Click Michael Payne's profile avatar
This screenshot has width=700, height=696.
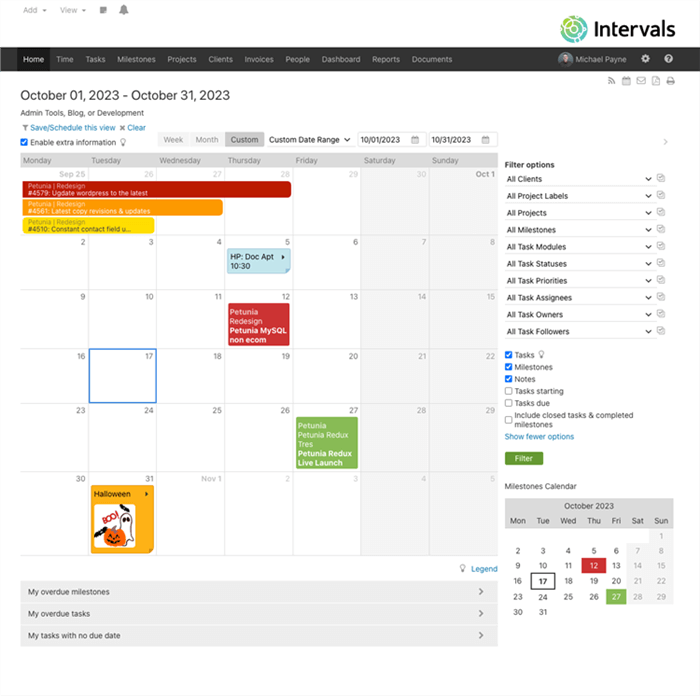click(x=565, y=59)
